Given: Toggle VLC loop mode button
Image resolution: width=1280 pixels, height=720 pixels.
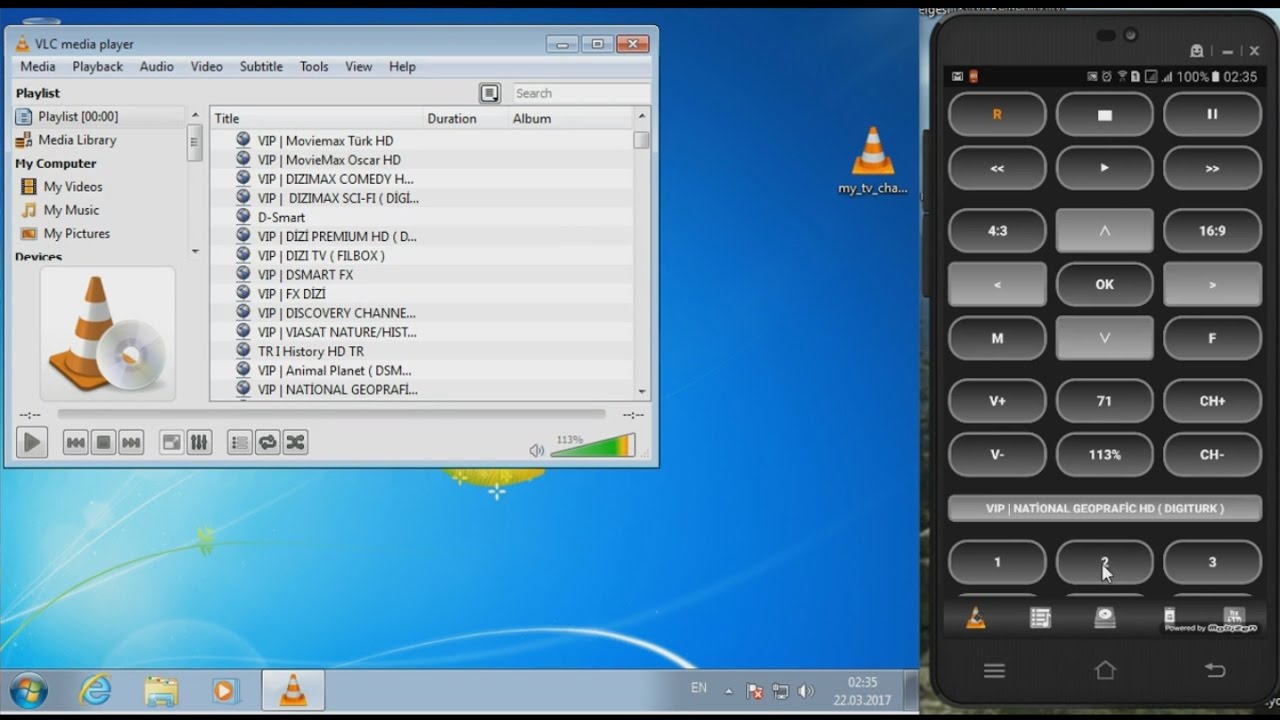Looking at the screenshot, I should click(267, 442).
